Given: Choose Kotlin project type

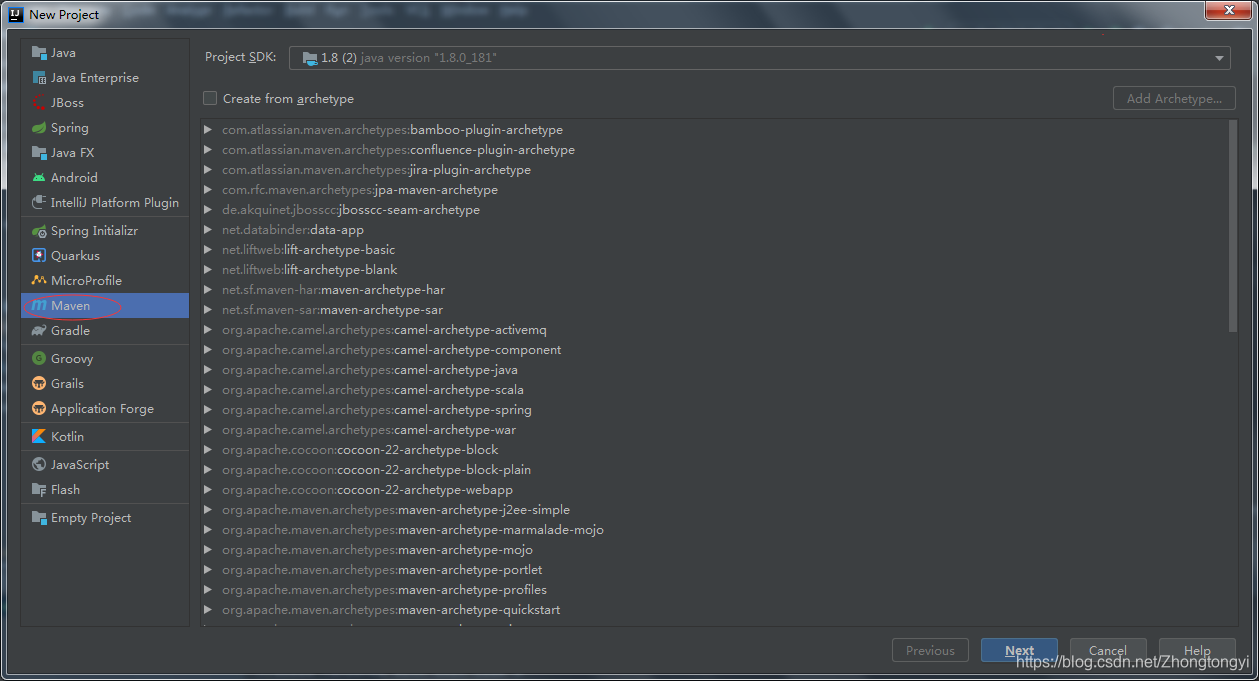Looking at the screenshot, I should (105, 437).
